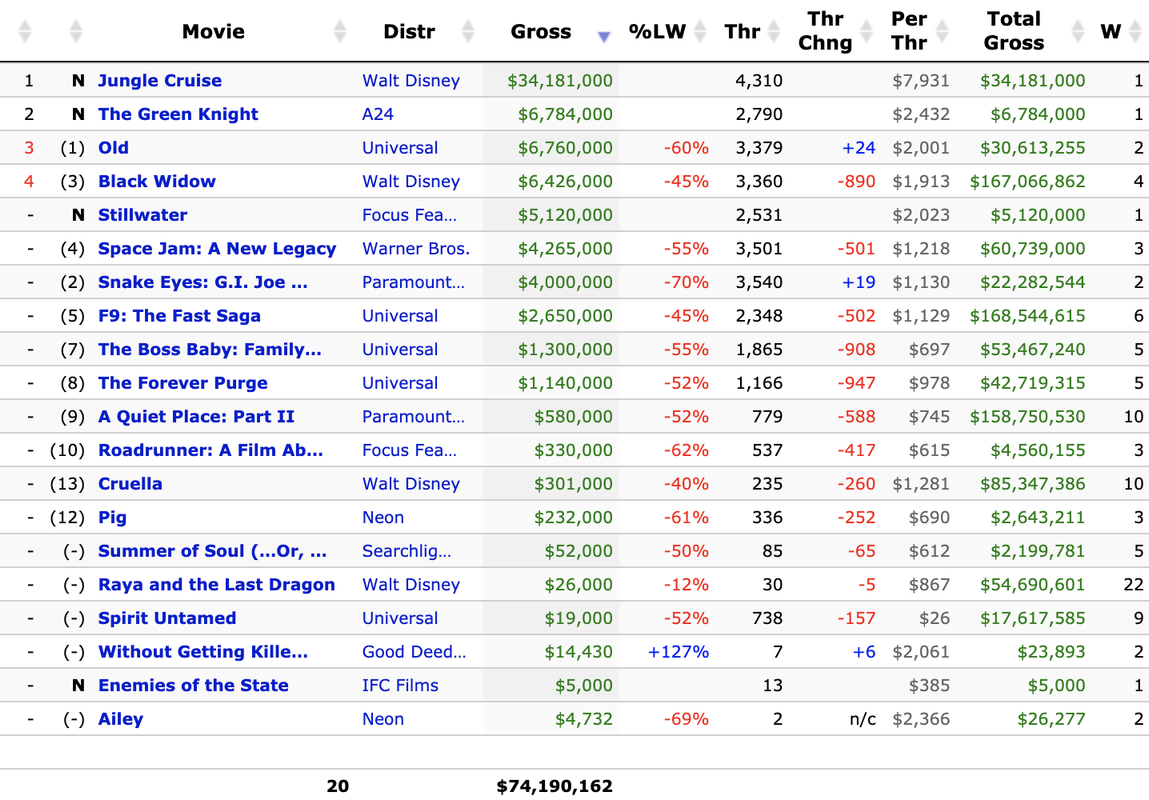
Task: Sort by the last-week rank column arrows
Action: pyautogui.click(x=76, y=32)
